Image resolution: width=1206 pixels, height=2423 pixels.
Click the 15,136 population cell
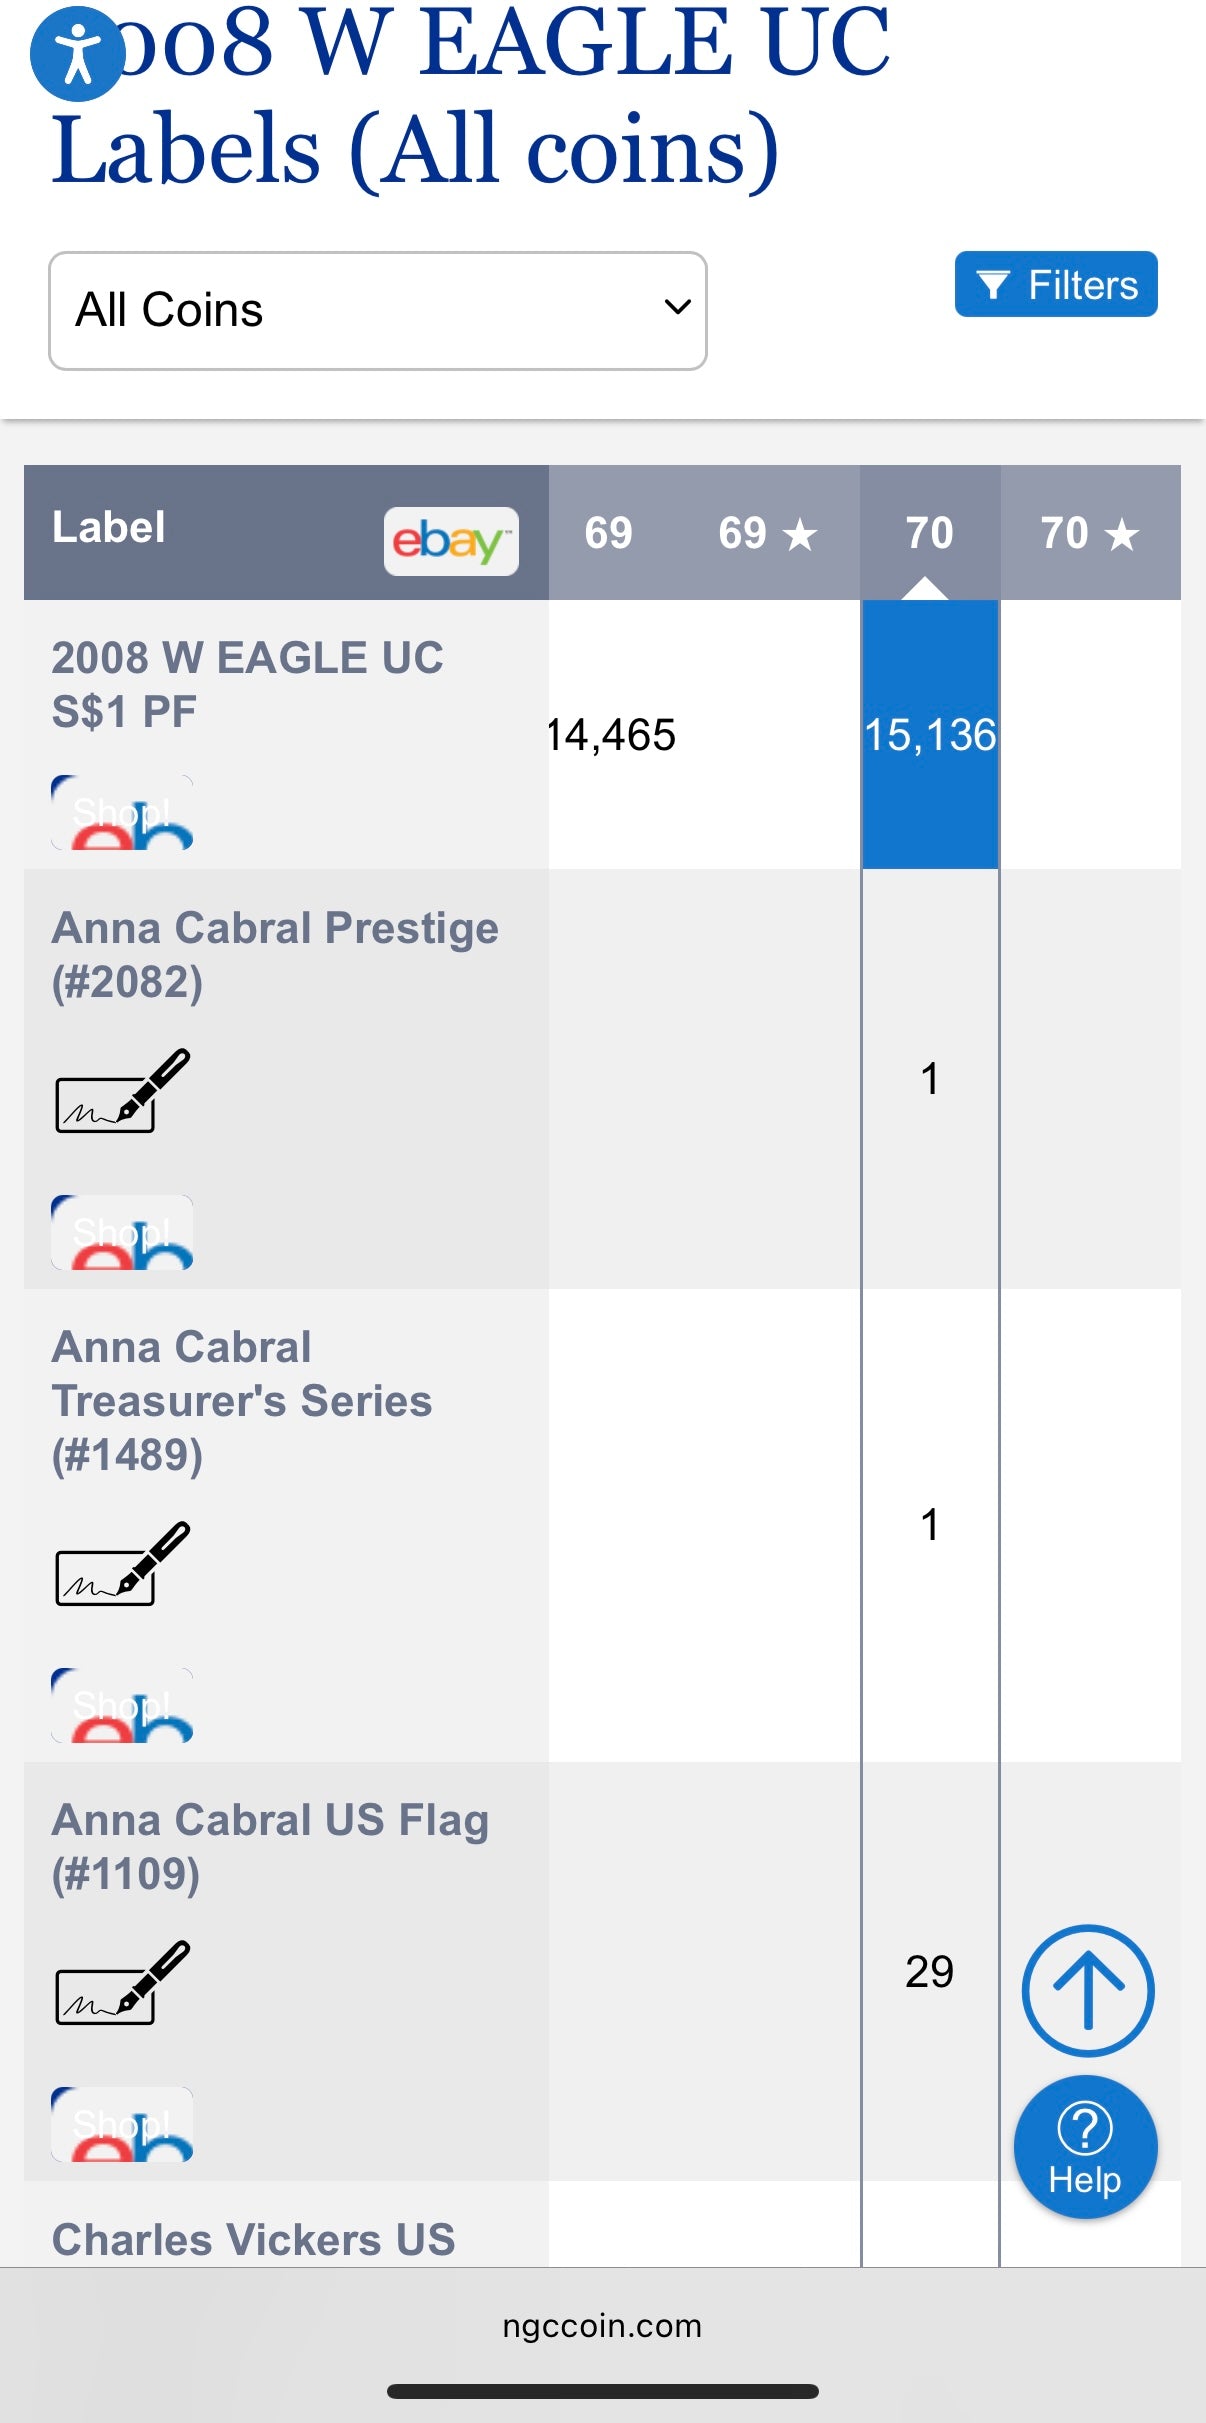[x=930, y=735]
